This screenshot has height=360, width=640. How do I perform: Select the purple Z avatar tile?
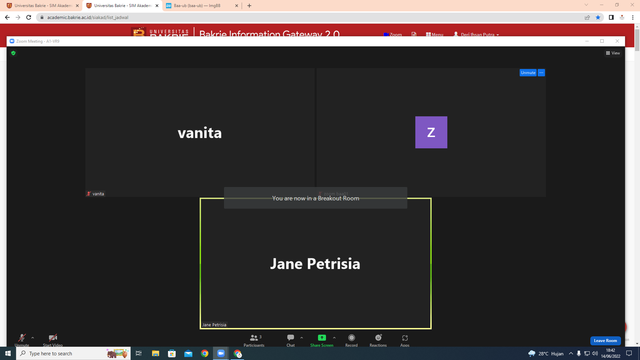click(431, 132)
